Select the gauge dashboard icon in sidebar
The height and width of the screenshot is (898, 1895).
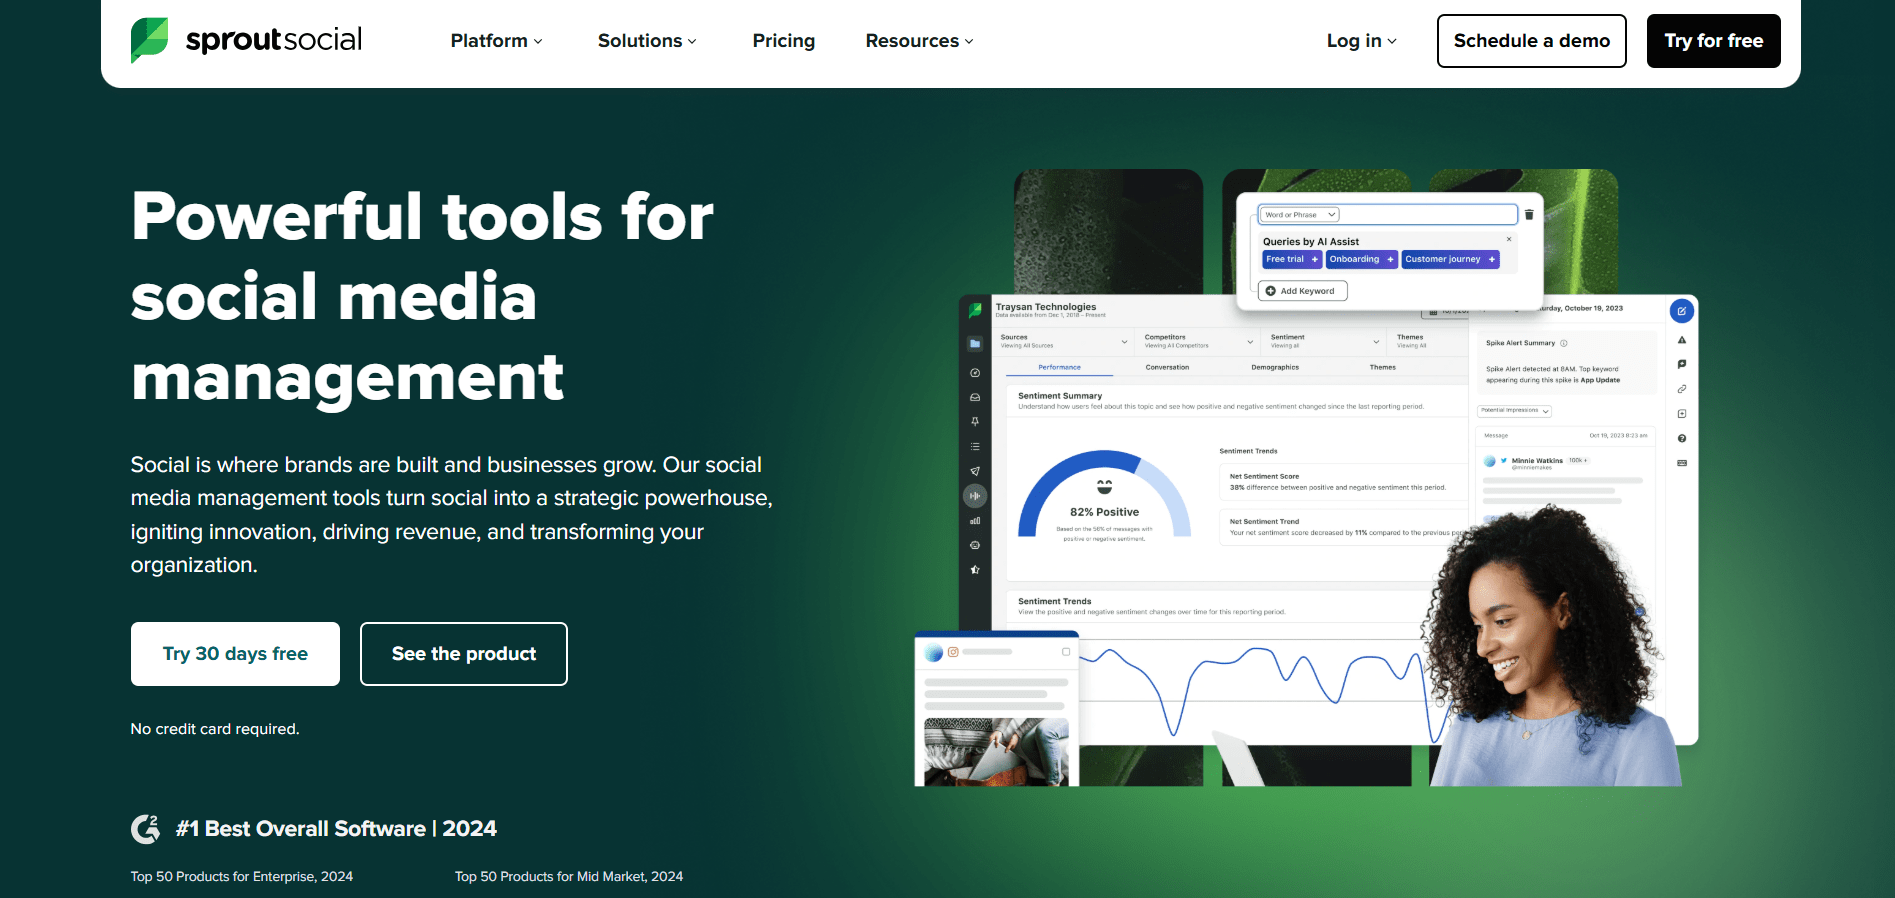975,372
